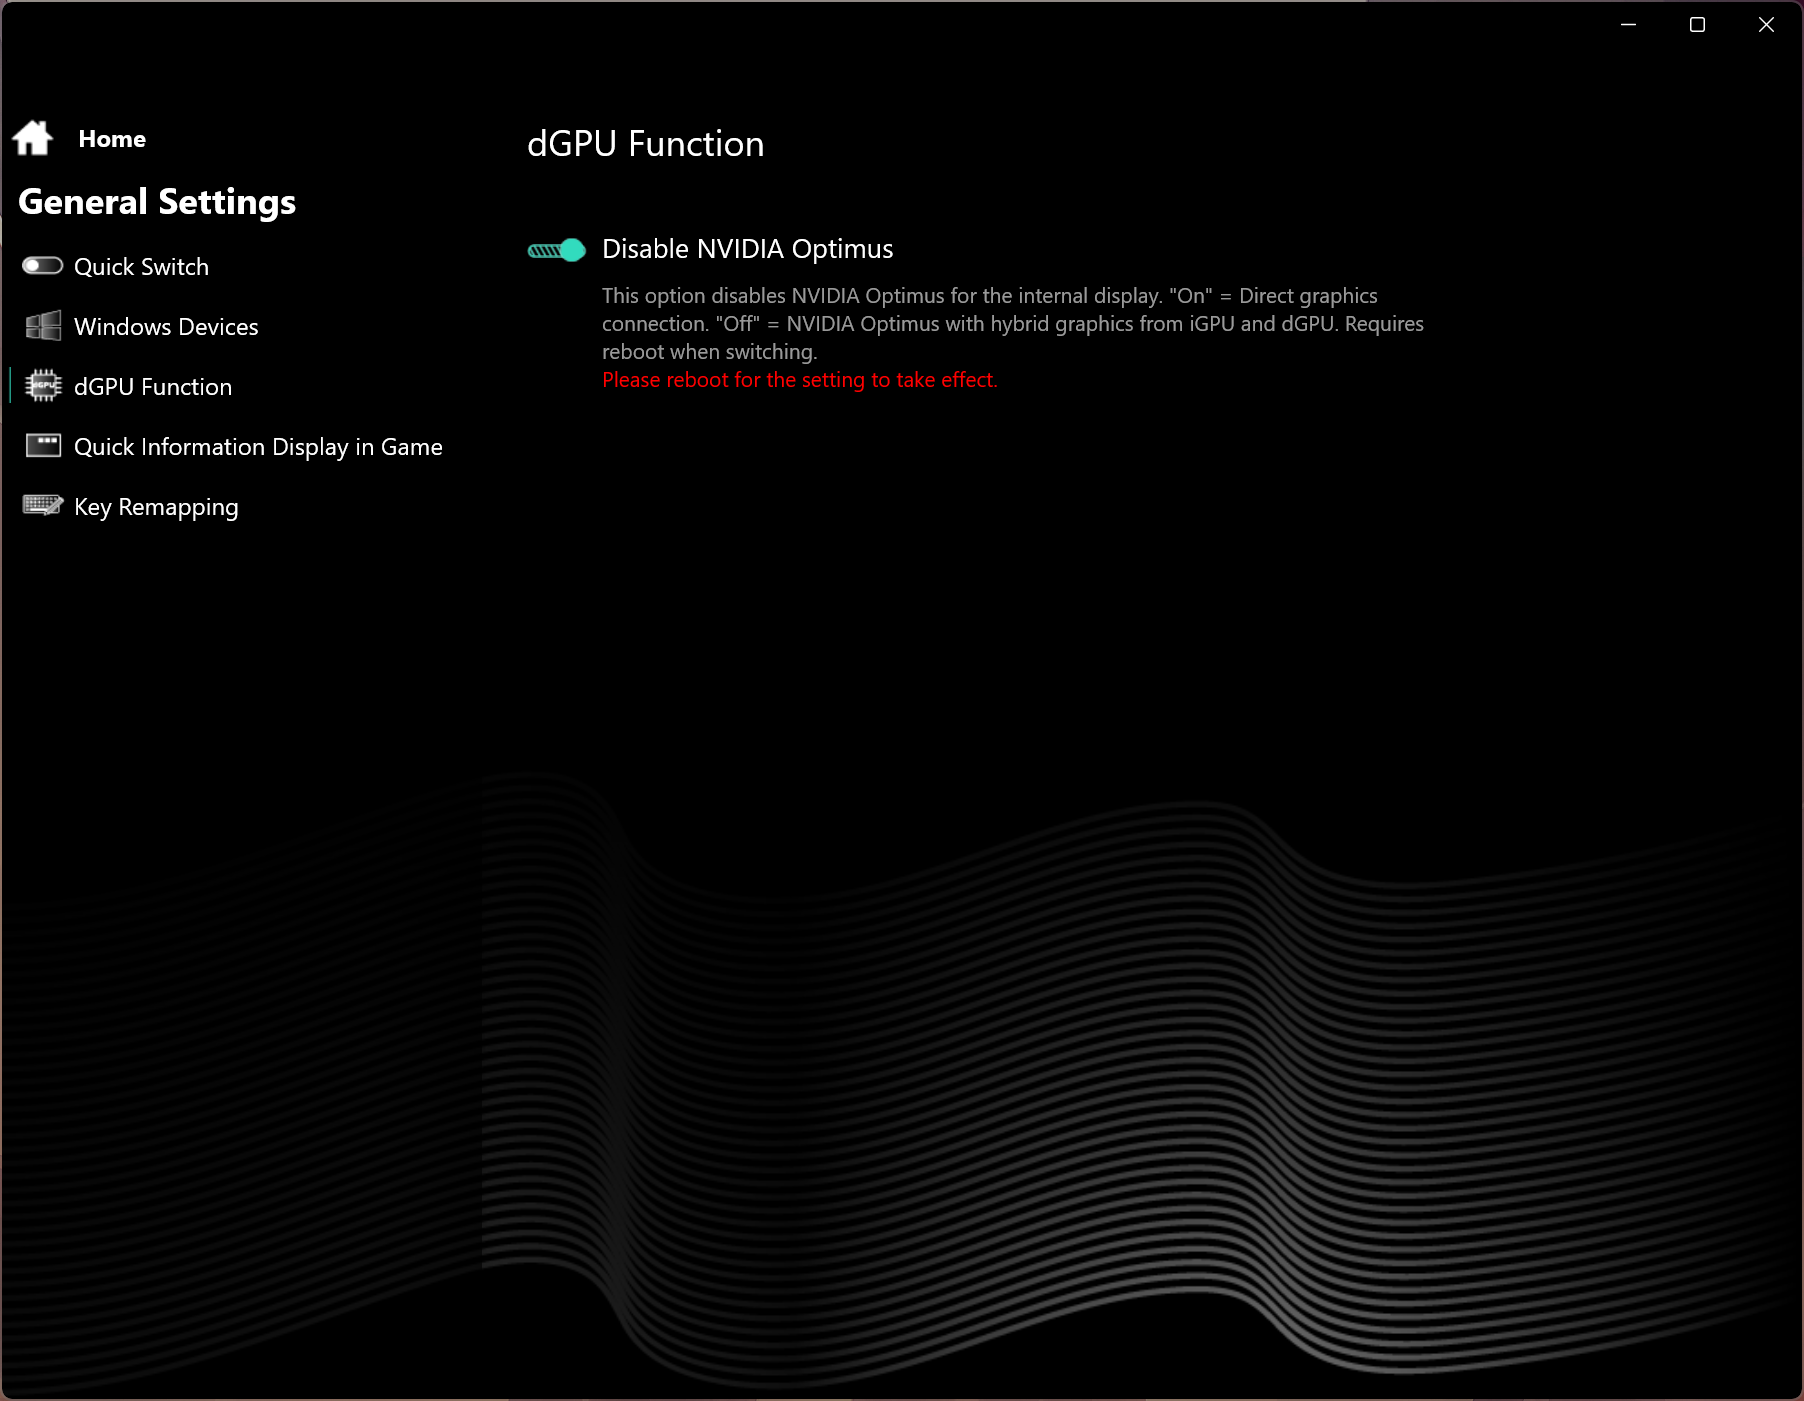
Task: Click the red reboot warning message
Action: tap(800, 380)
